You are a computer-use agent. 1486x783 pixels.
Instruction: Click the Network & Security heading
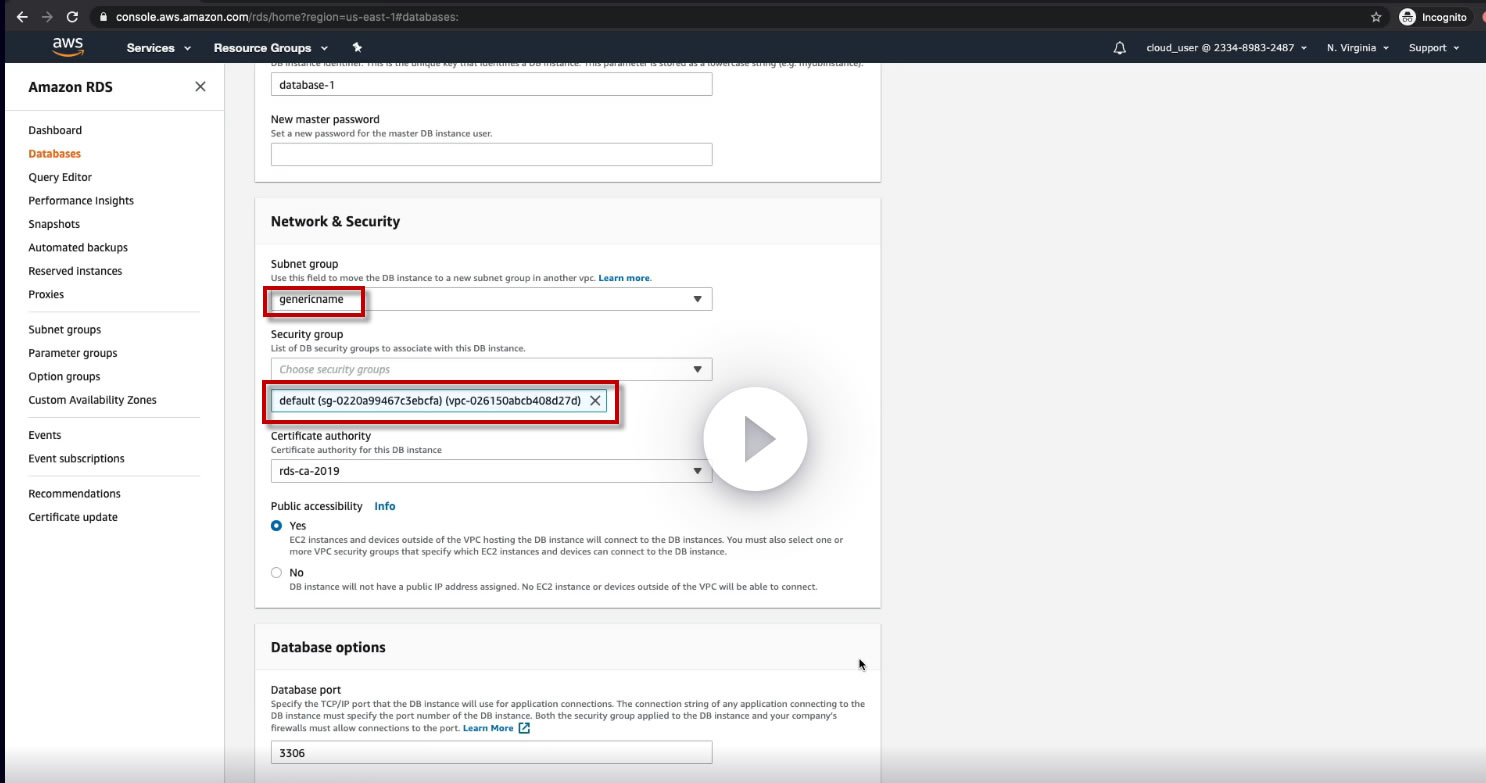coord(335,221)
